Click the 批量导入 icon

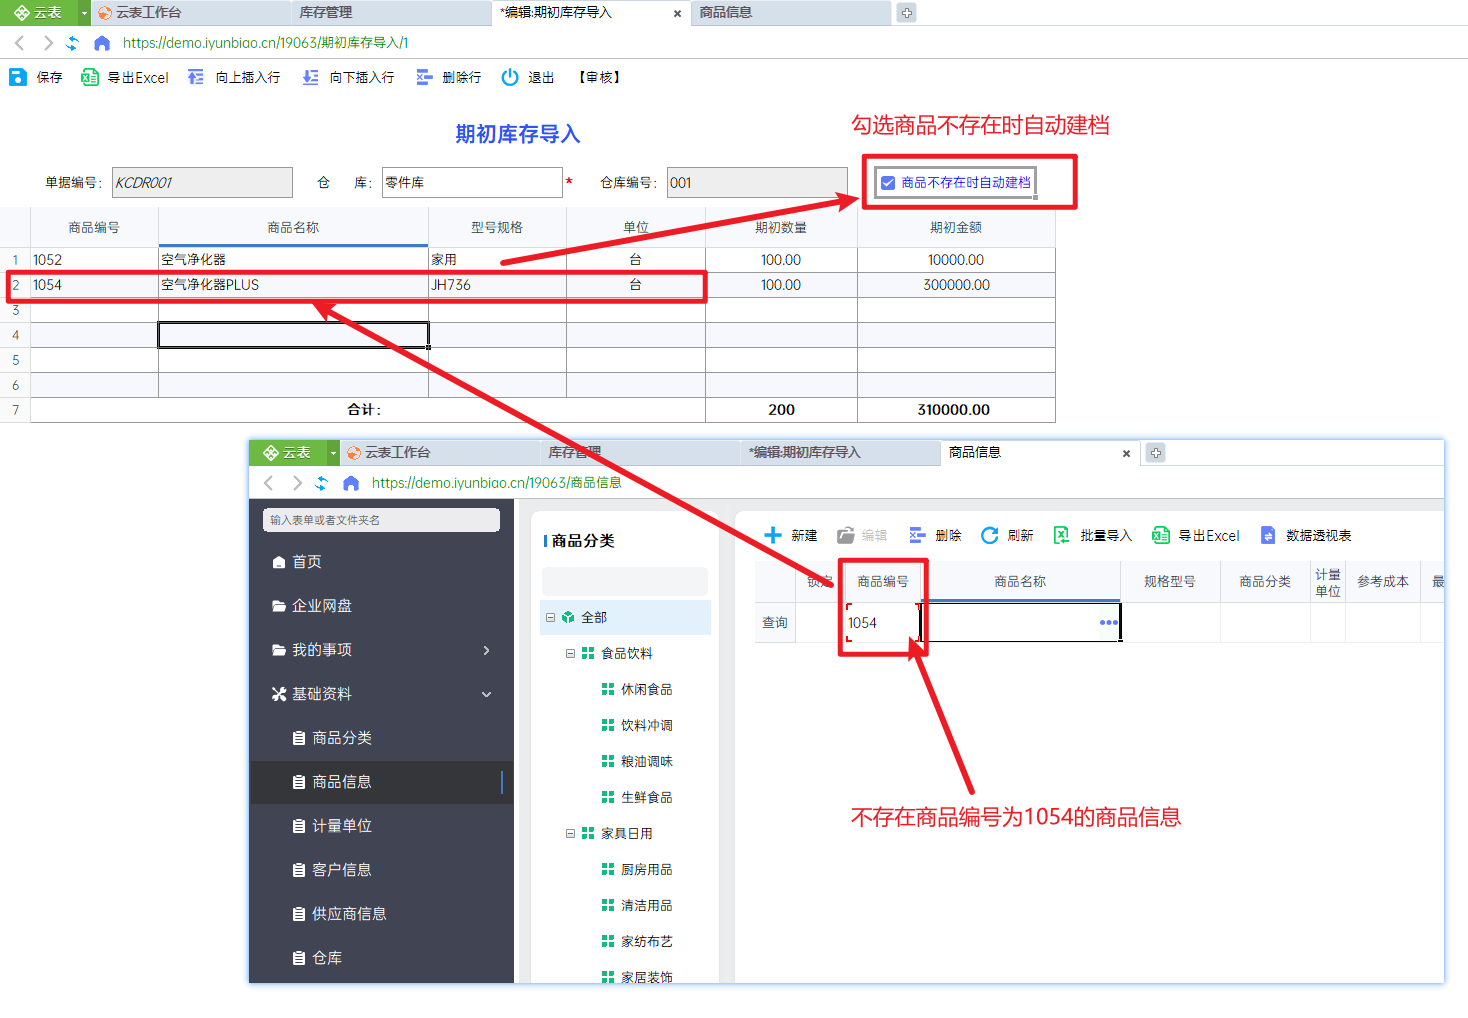(x=1062, y=535)
